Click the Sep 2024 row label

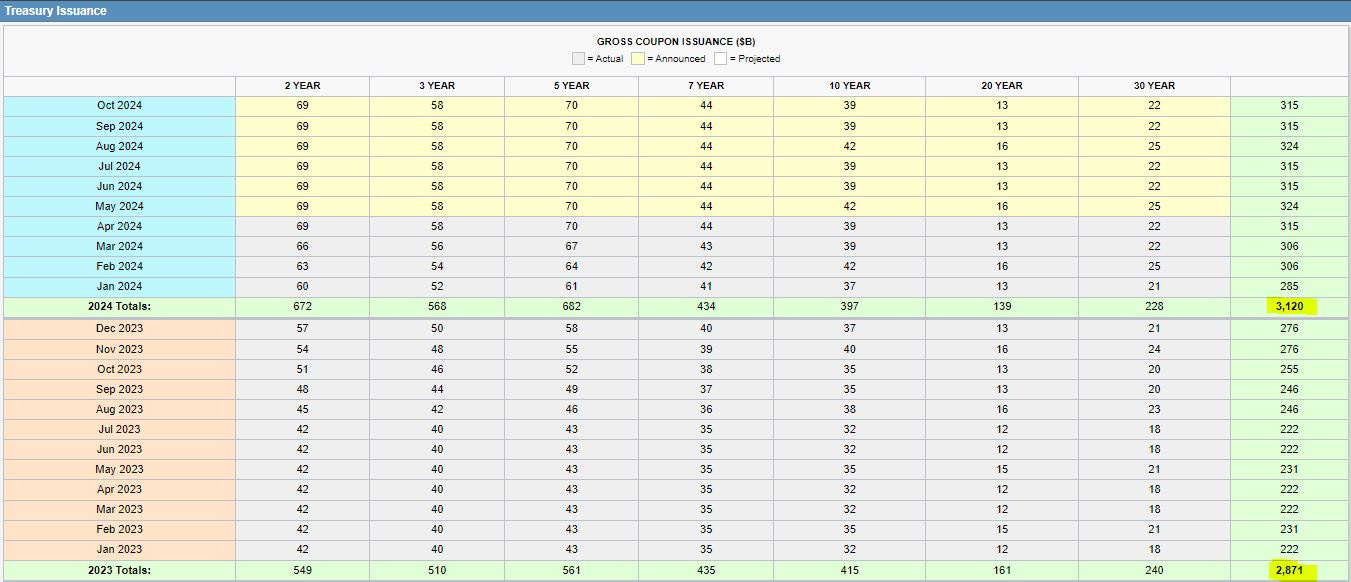[120, 126]
